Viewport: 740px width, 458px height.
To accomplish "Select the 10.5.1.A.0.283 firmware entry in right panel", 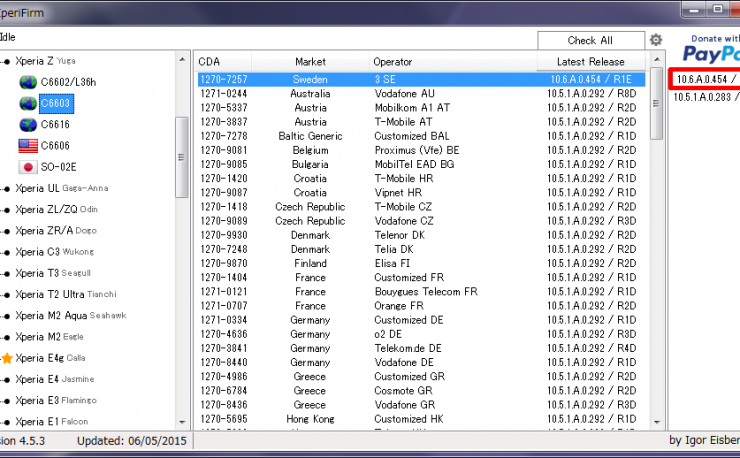I will [705, 97].
